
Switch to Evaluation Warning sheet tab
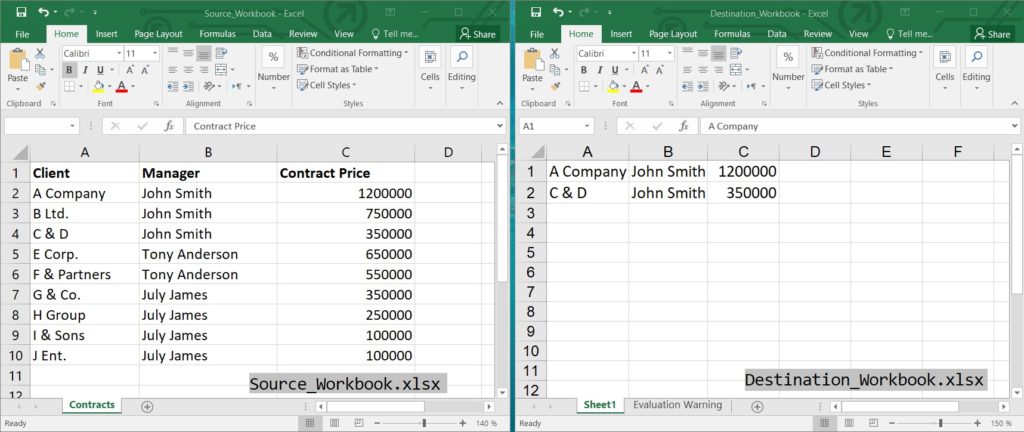(x=679, y=405)
